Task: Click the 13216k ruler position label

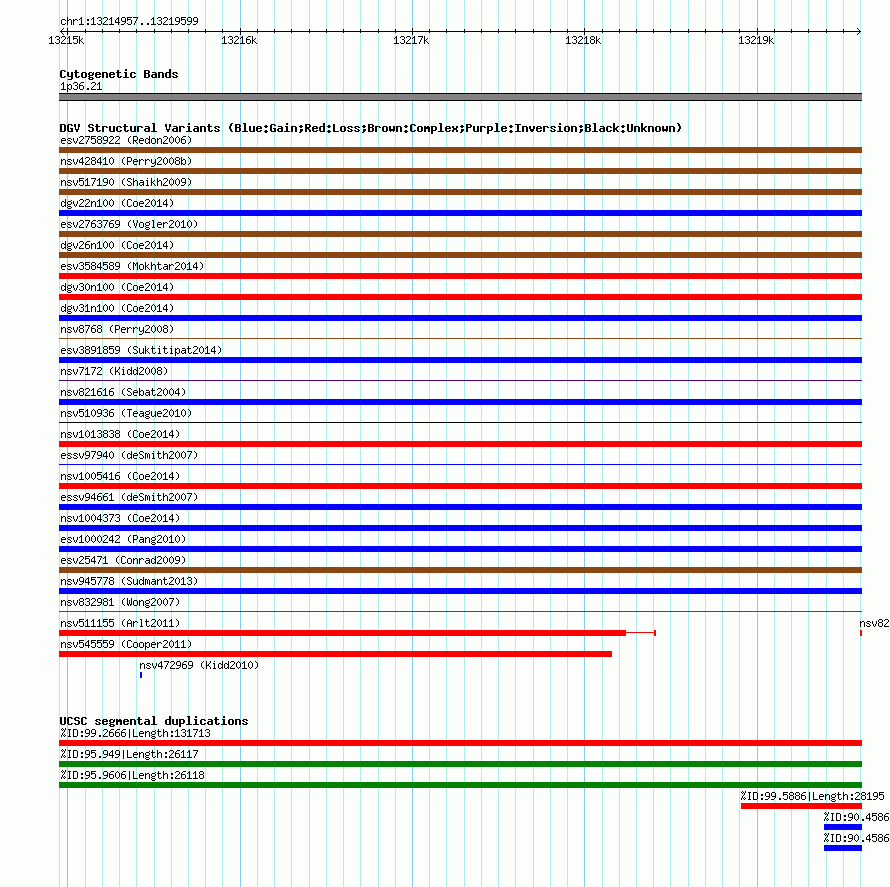Action: tap(239, 40)
